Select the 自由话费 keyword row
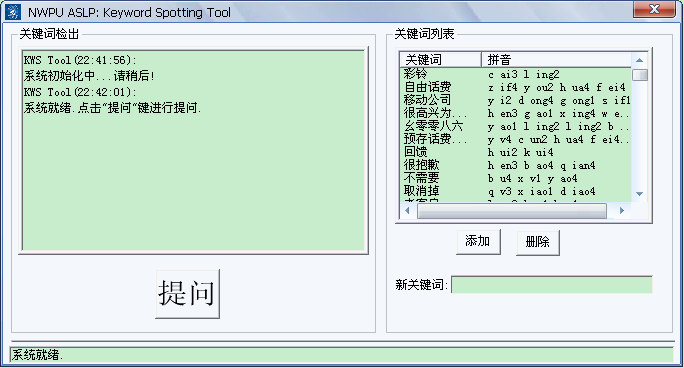Viewport: 684px width, 368px height. (x=515, y=87)
